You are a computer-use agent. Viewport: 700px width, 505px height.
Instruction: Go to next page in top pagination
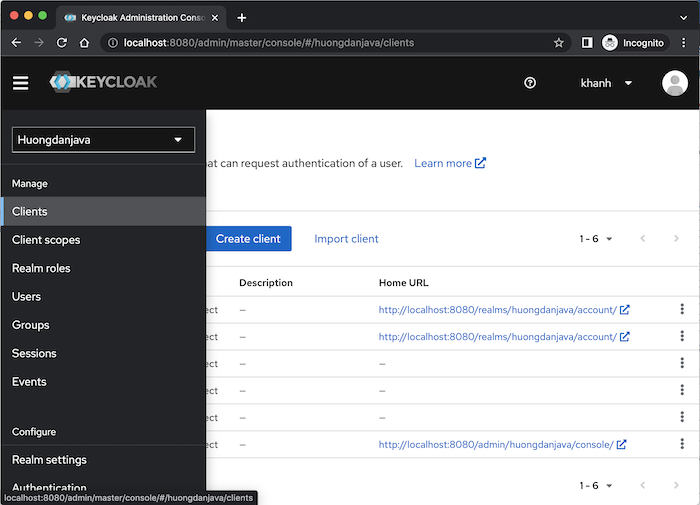676,238
